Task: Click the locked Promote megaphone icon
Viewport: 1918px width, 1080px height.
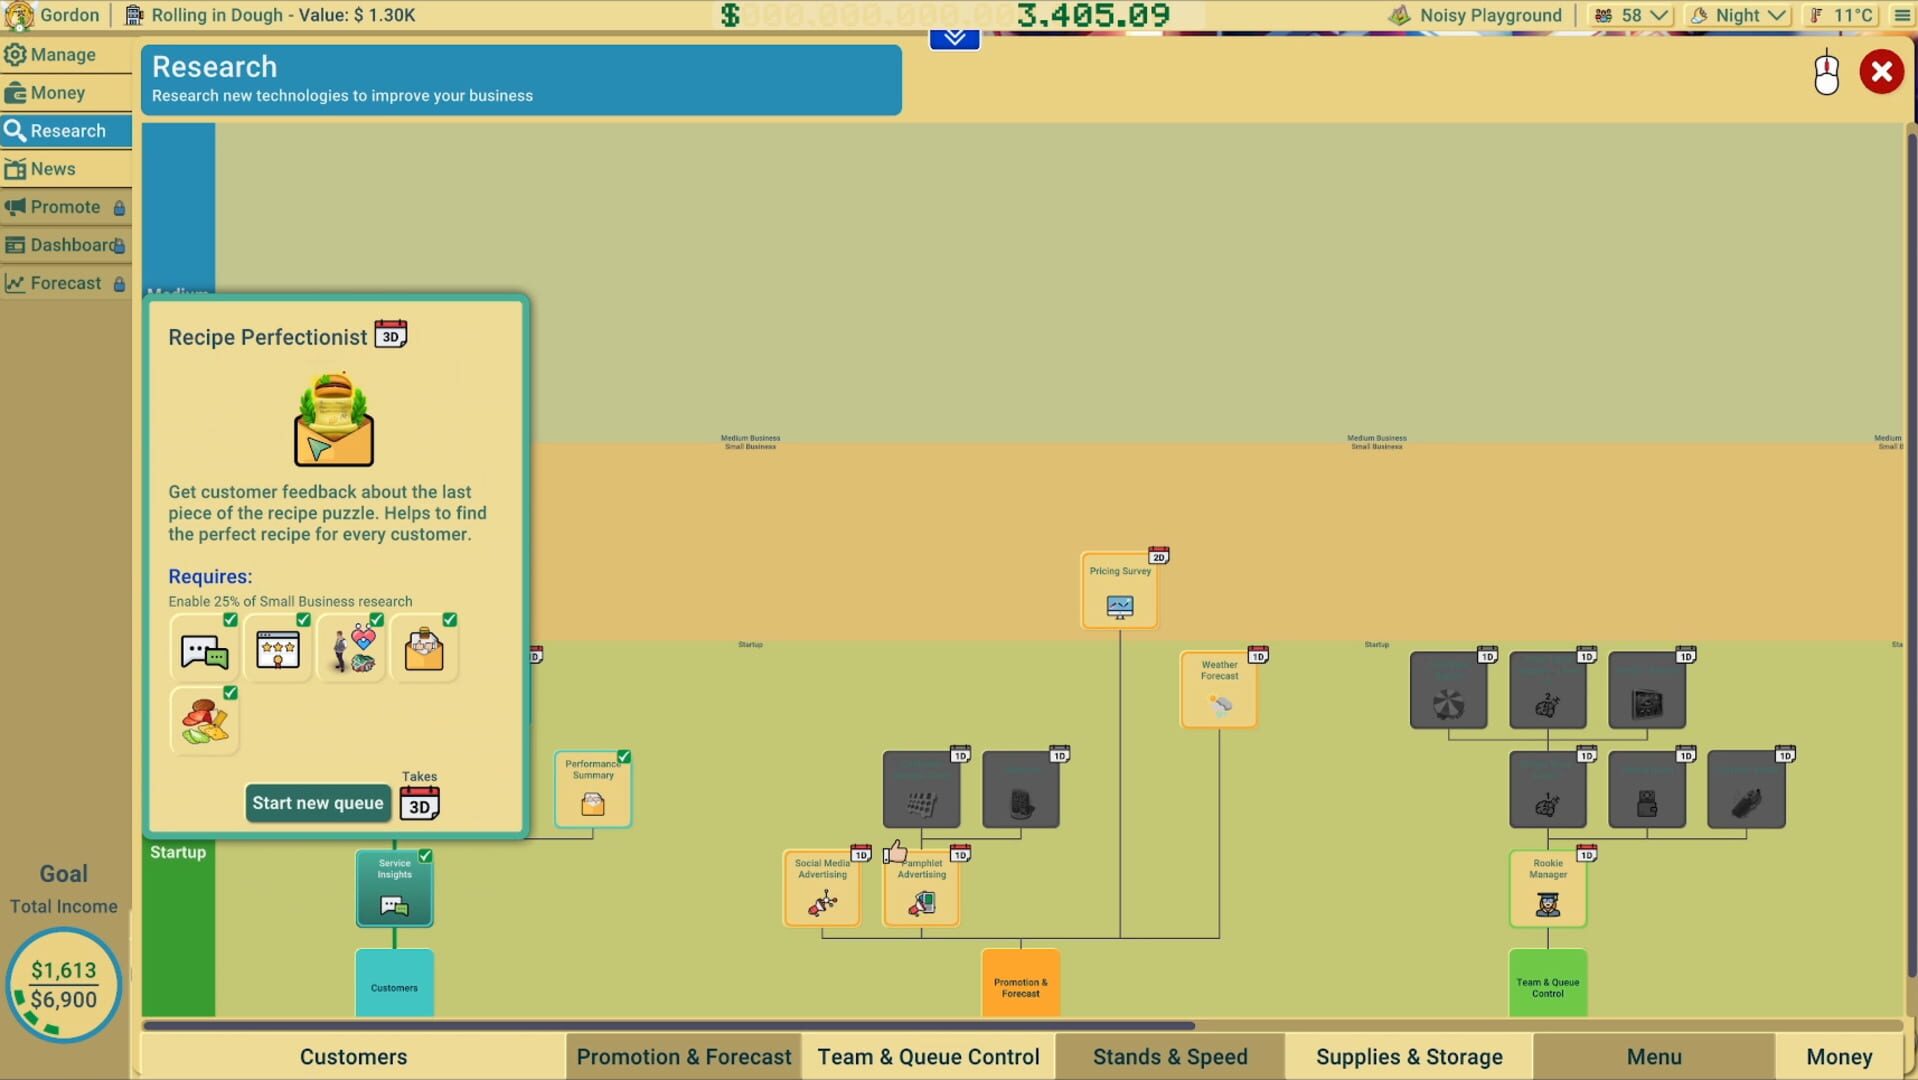Action: (x=14, y=207)
